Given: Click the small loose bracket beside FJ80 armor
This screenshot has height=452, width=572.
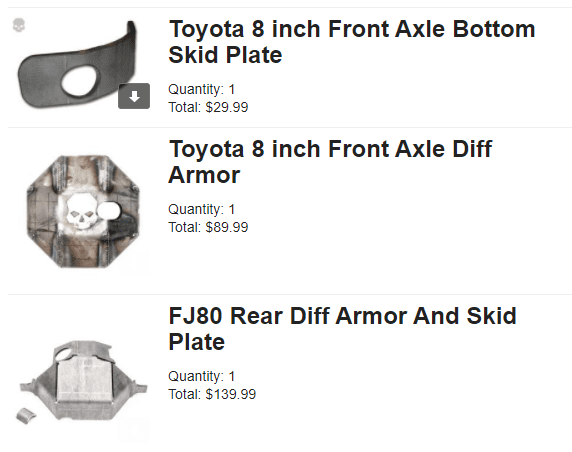Looking at the screenshot, I should click(26, 416).
